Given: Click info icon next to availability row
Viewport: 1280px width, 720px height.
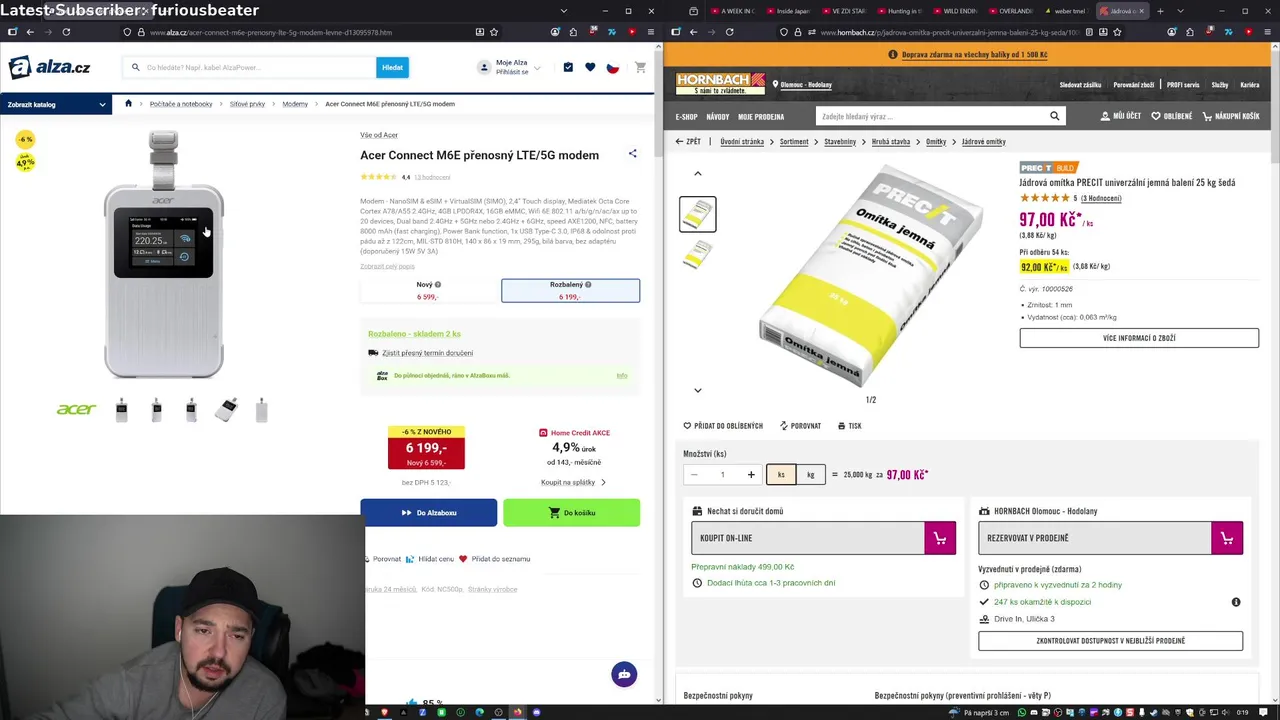Looking at the screenshot, I should coord(1236,602).
